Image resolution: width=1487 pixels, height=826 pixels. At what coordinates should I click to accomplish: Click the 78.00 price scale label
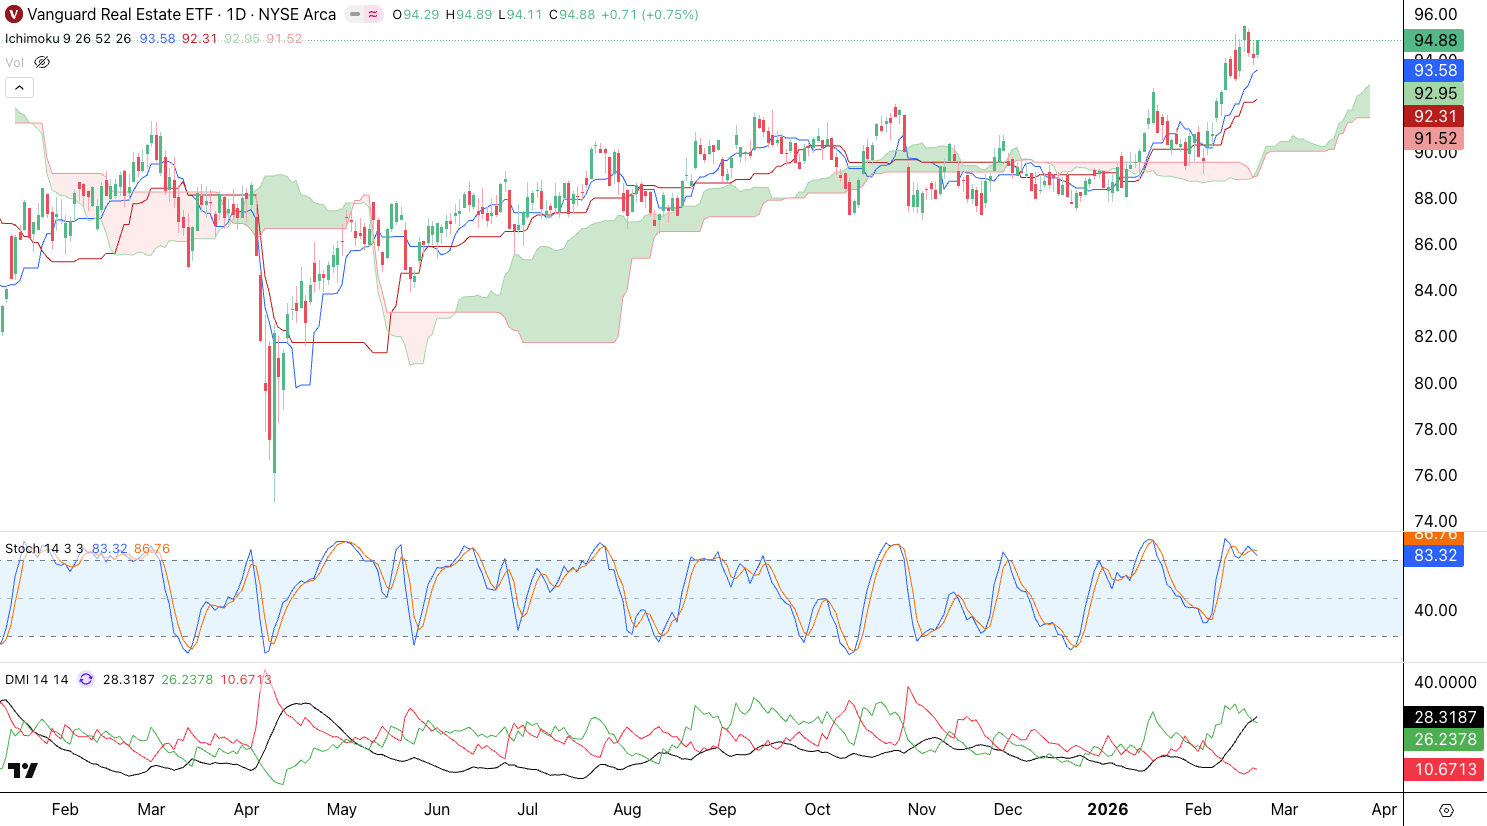[x=1435, y=429]
